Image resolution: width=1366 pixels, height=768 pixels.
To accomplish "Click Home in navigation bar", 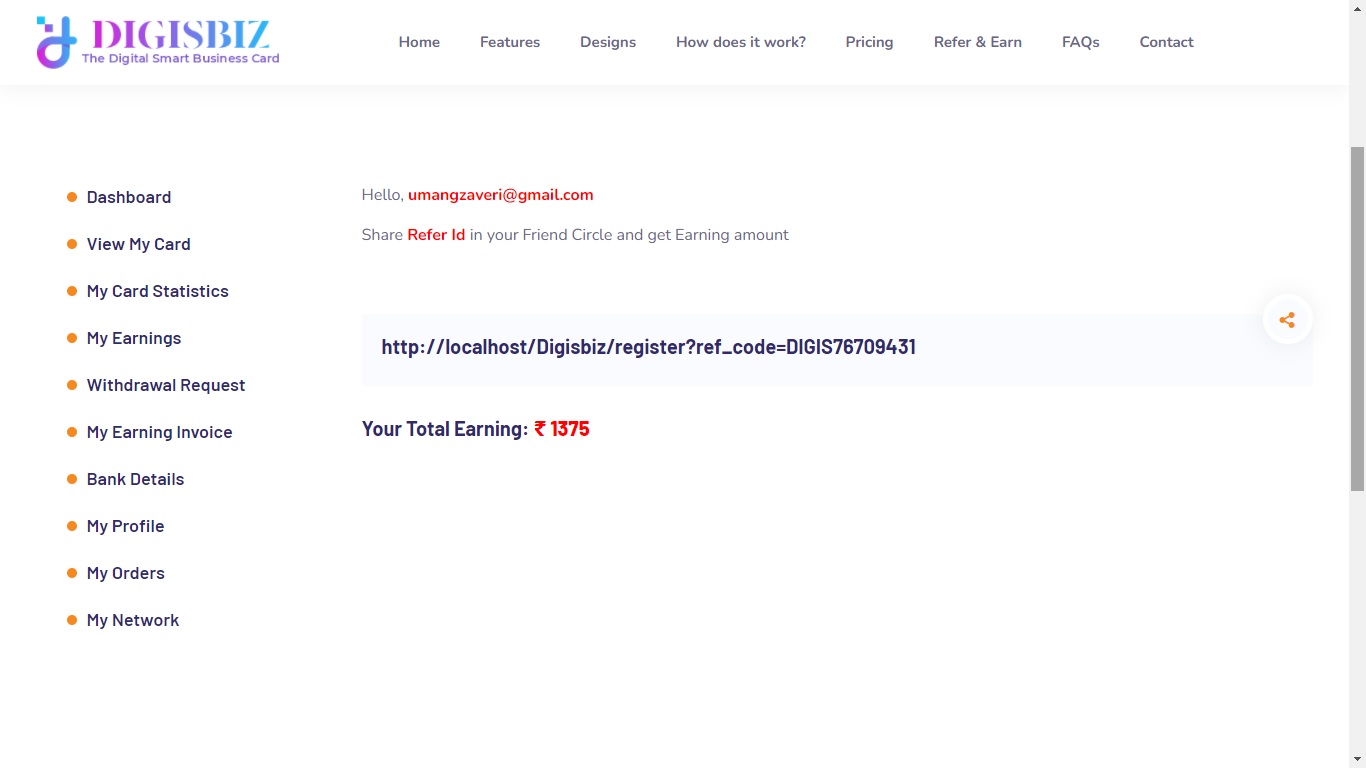I will coord(419,42).
